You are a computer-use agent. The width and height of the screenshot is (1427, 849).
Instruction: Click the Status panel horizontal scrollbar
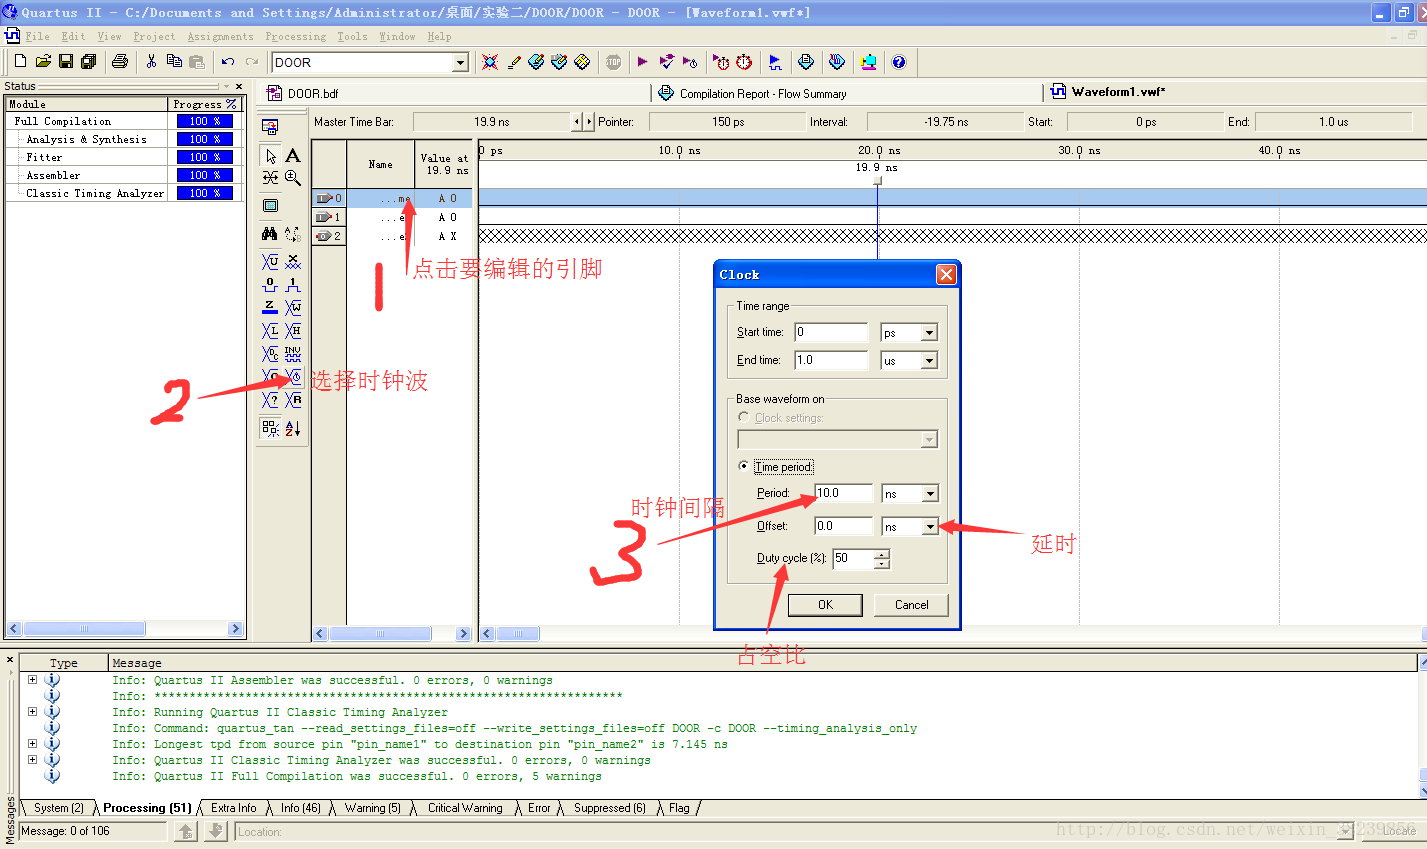(124, 629)
